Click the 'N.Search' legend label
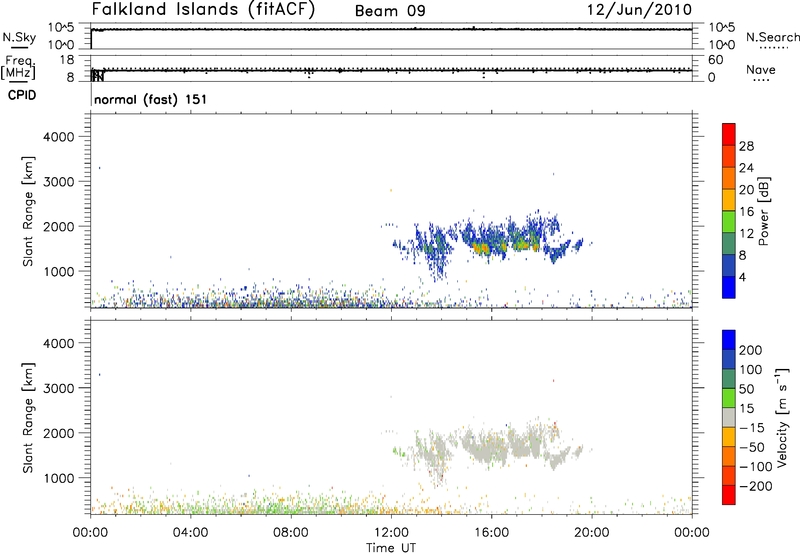Screen dimensions: 800x554 click(x=772, y=37)
